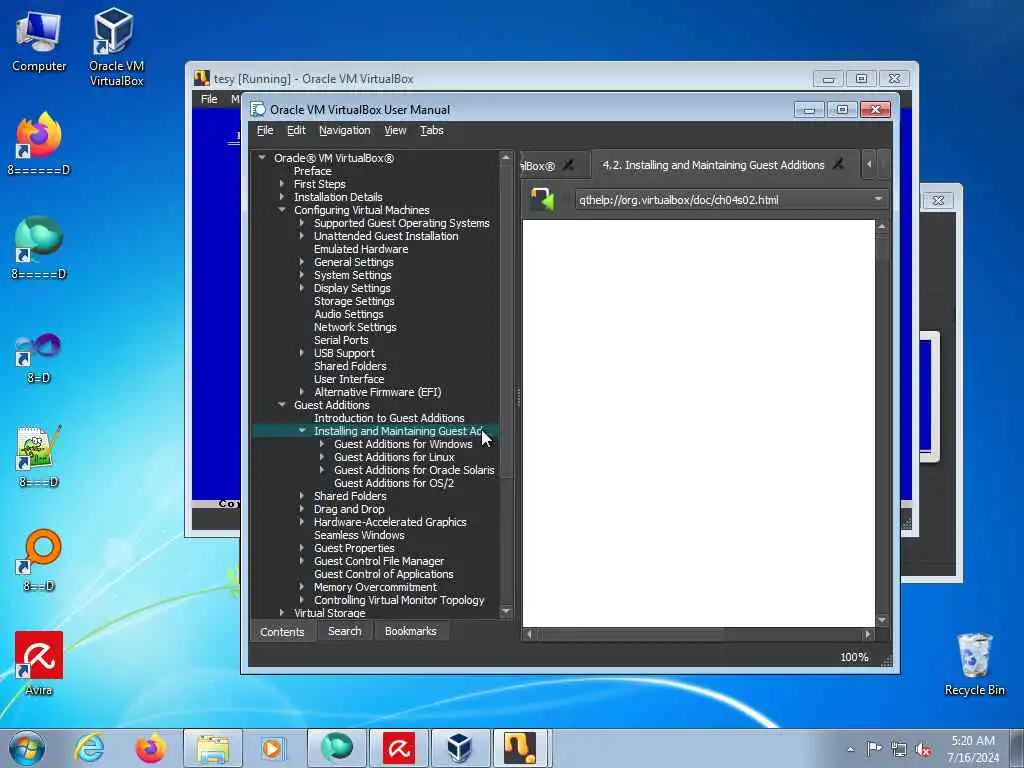Click the Avira icon in the taskbar
The image size is (1024, 768).
399,748
